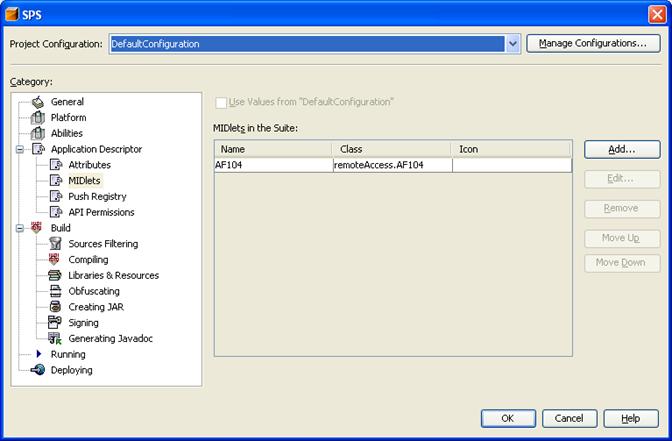Toggle Use Values from DefaultConfiguration checkbox

[221, 102]
